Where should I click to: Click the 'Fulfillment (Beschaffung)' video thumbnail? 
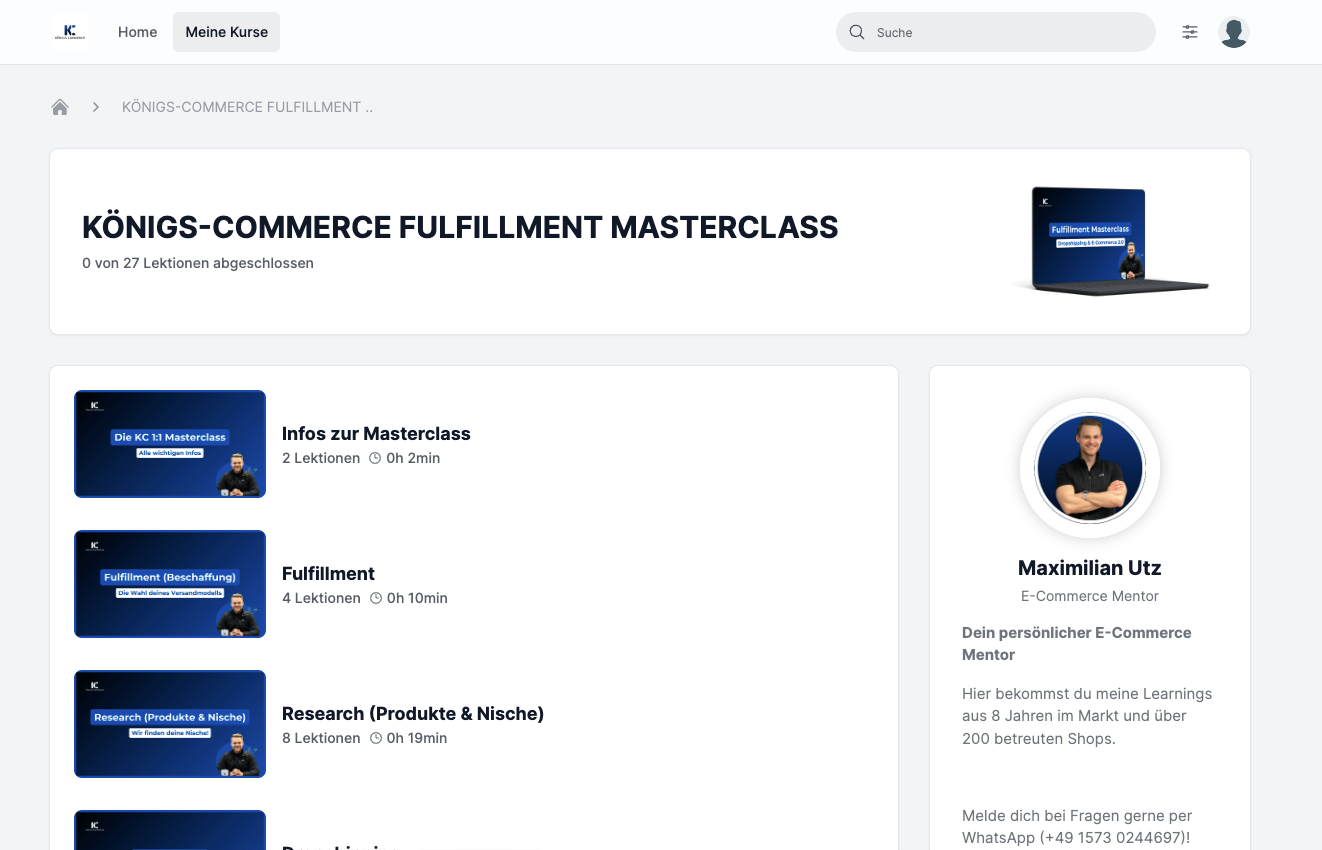tap(169, 583)
